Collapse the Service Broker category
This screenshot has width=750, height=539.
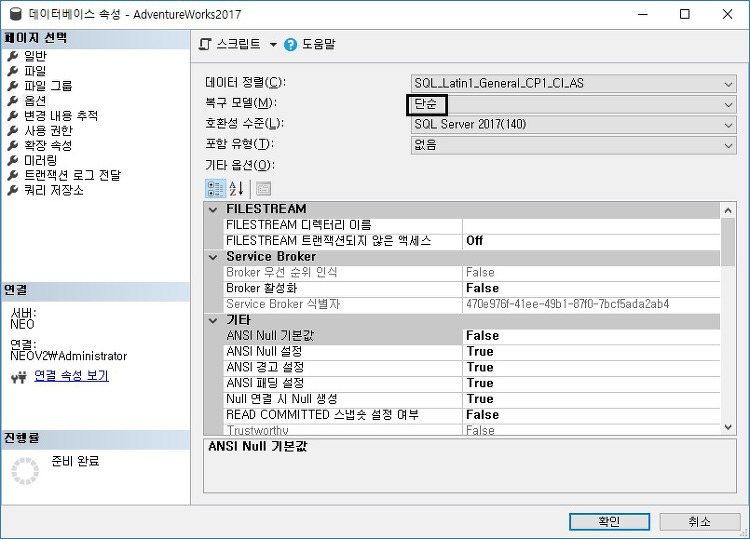point(213,257)
